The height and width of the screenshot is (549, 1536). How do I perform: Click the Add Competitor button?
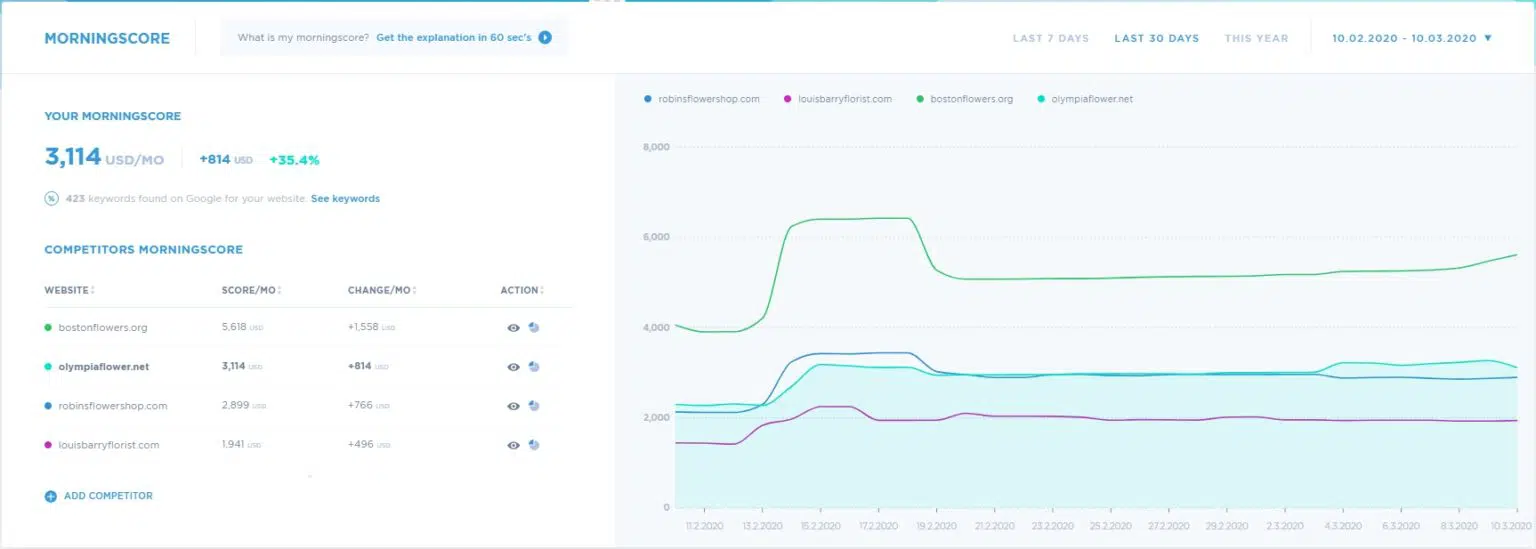click(x=98, y=496)
